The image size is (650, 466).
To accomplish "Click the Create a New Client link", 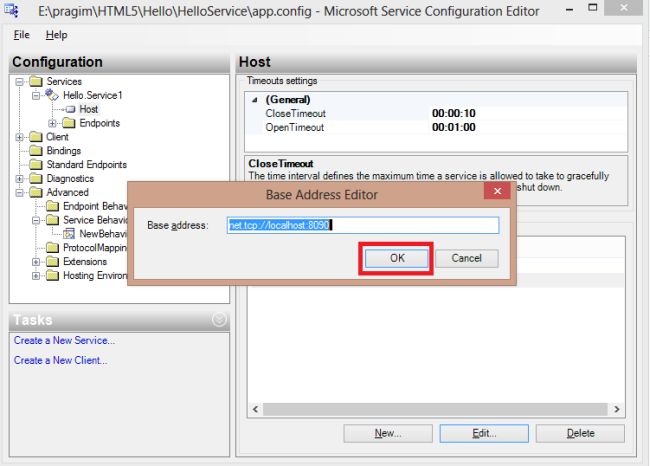I will [x=61, y=360].
